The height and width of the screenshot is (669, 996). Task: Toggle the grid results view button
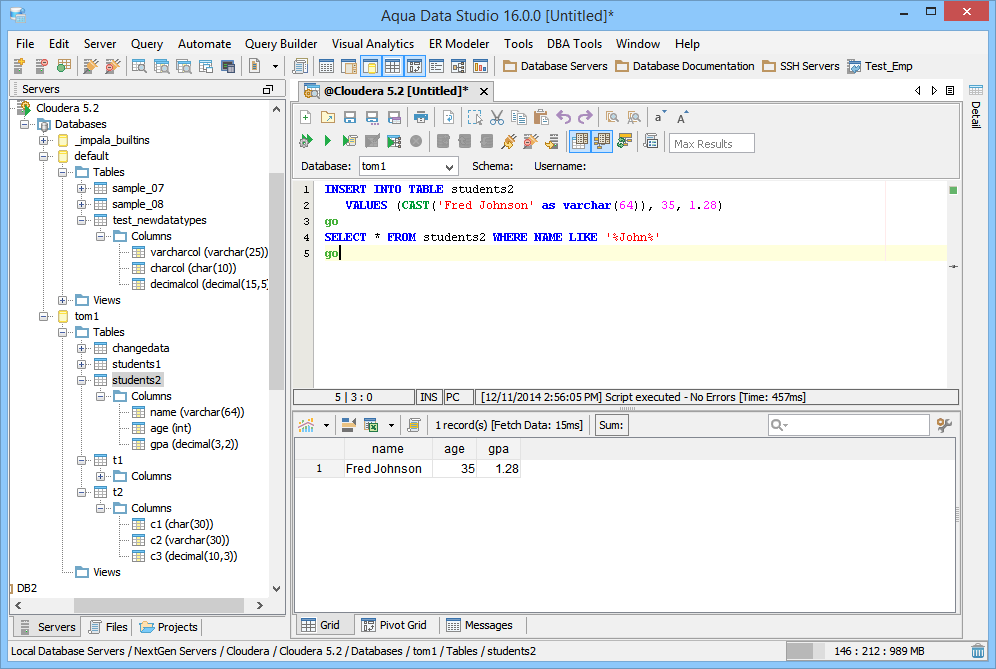[x=579, y=142]
